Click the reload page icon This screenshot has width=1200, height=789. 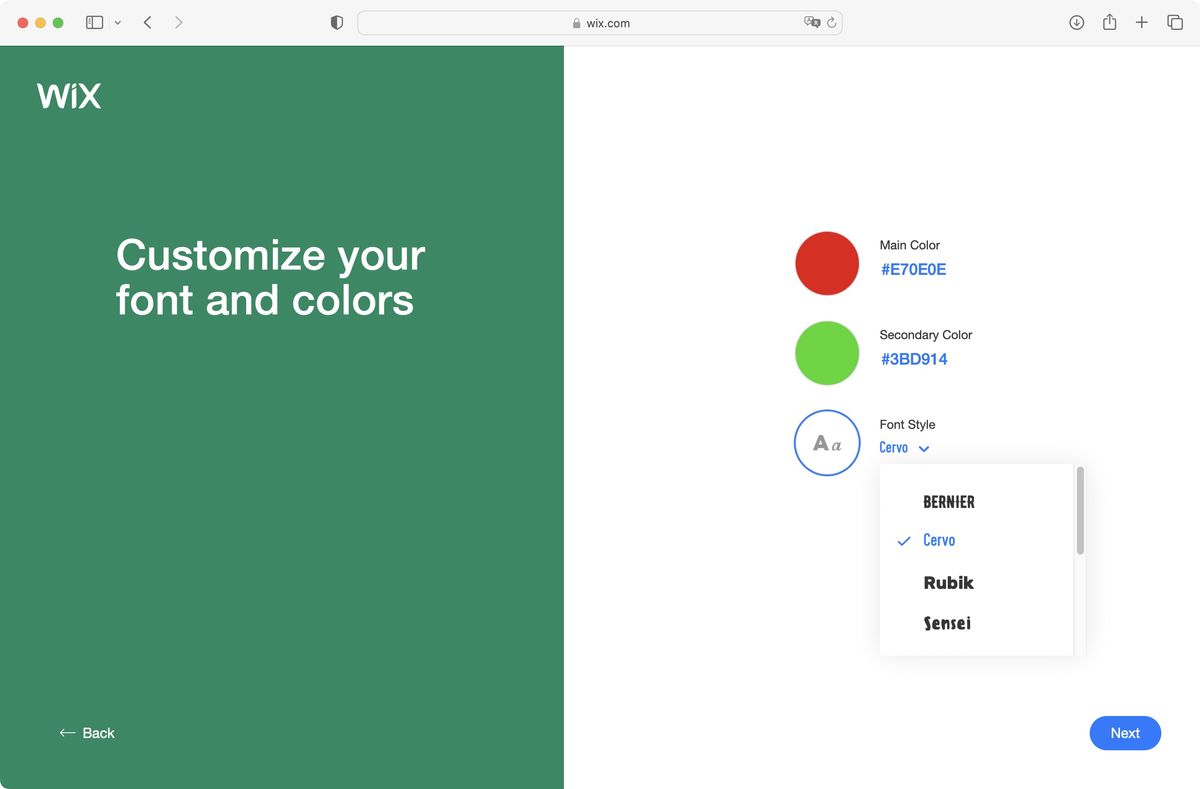[x=831, y=22]
